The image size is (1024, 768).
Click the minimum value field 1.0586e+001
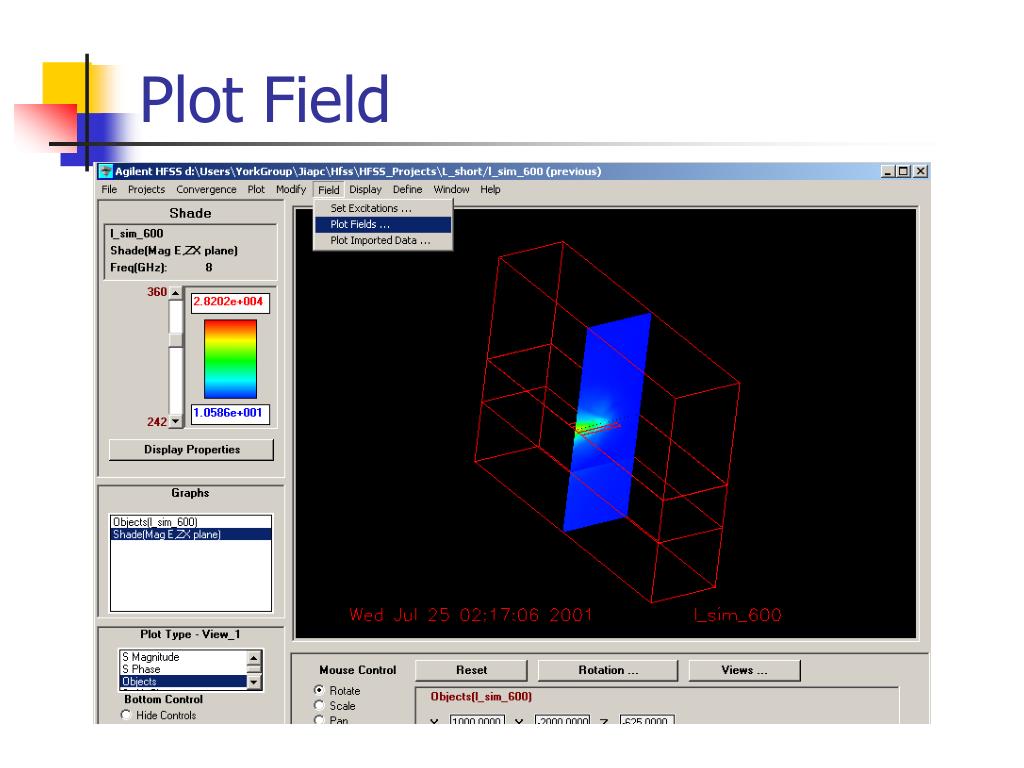coord(230,414)
